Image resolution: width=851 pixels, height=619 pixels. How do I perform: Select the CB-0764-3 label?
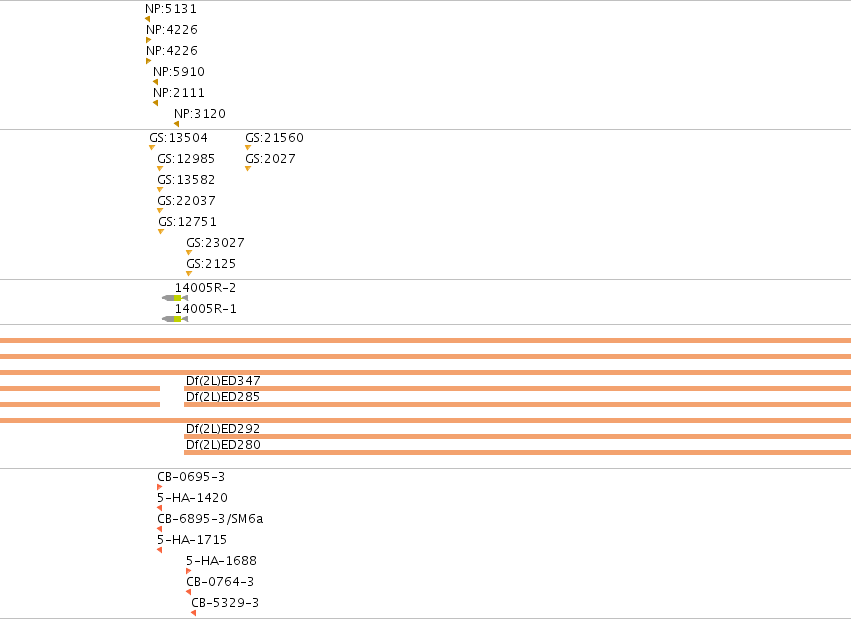(220, 582)
